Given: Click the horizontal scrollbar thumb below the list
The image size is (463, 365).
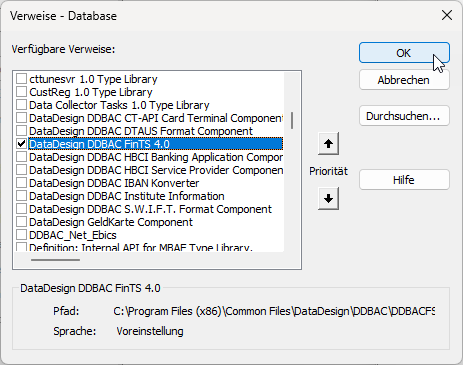Looking at the screenshot, I should coord(55,260).
